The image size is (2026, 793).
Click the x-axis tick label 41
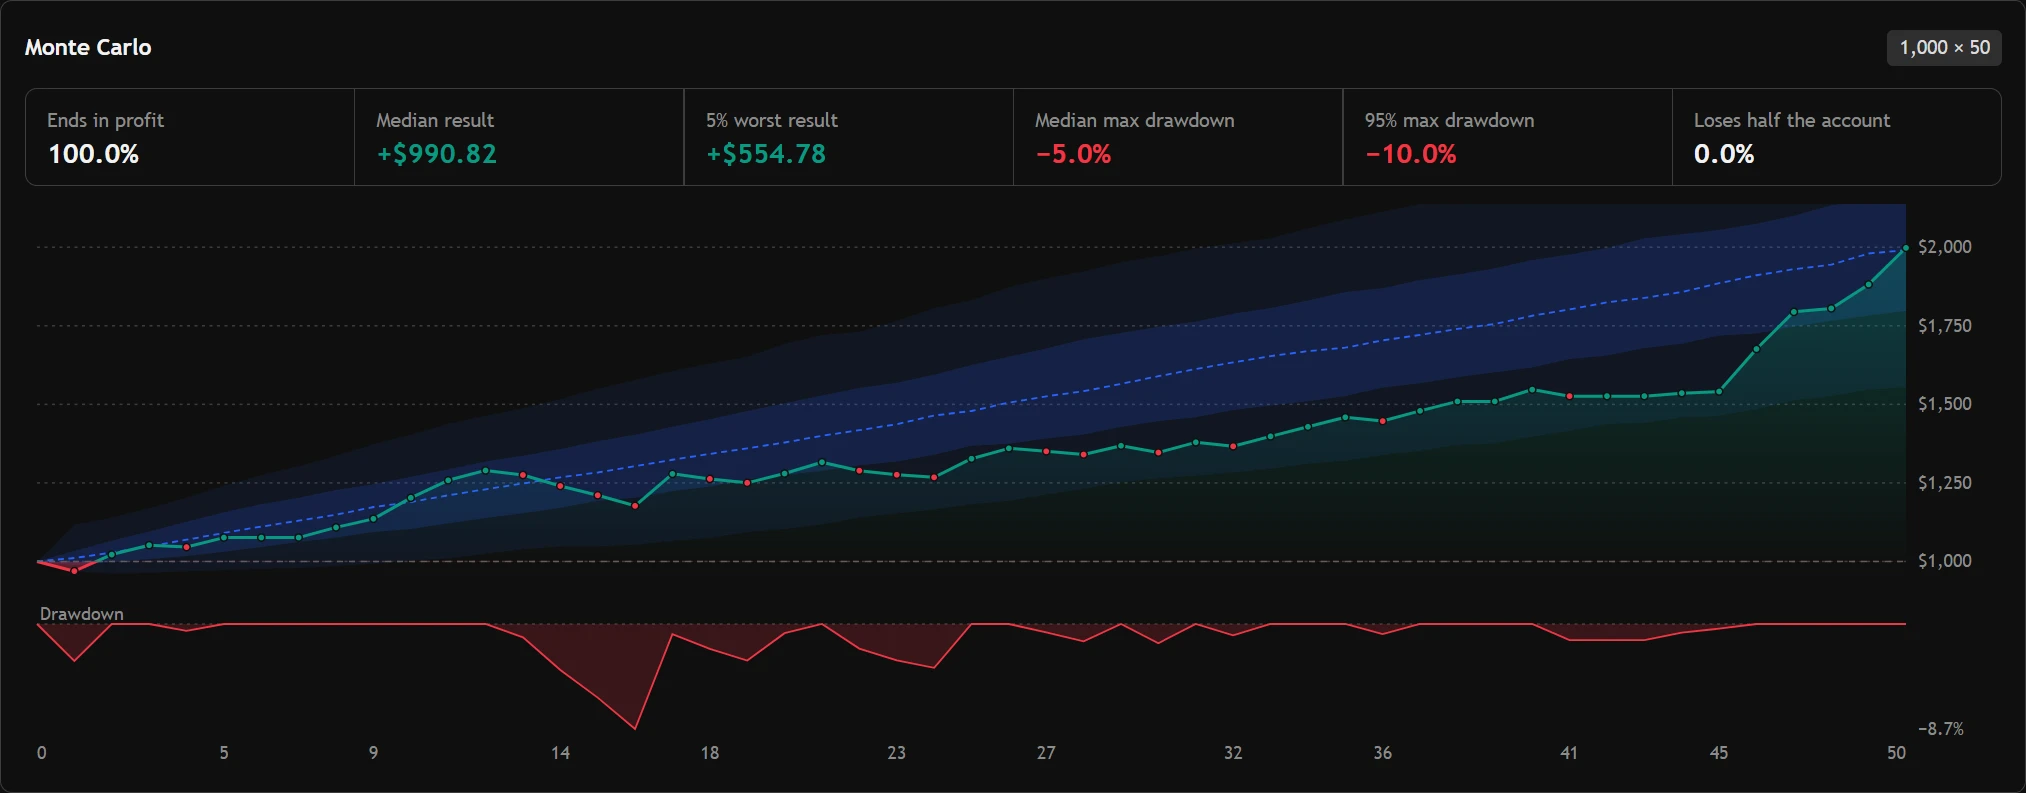pyautogui.click(x=1568, y=753)
